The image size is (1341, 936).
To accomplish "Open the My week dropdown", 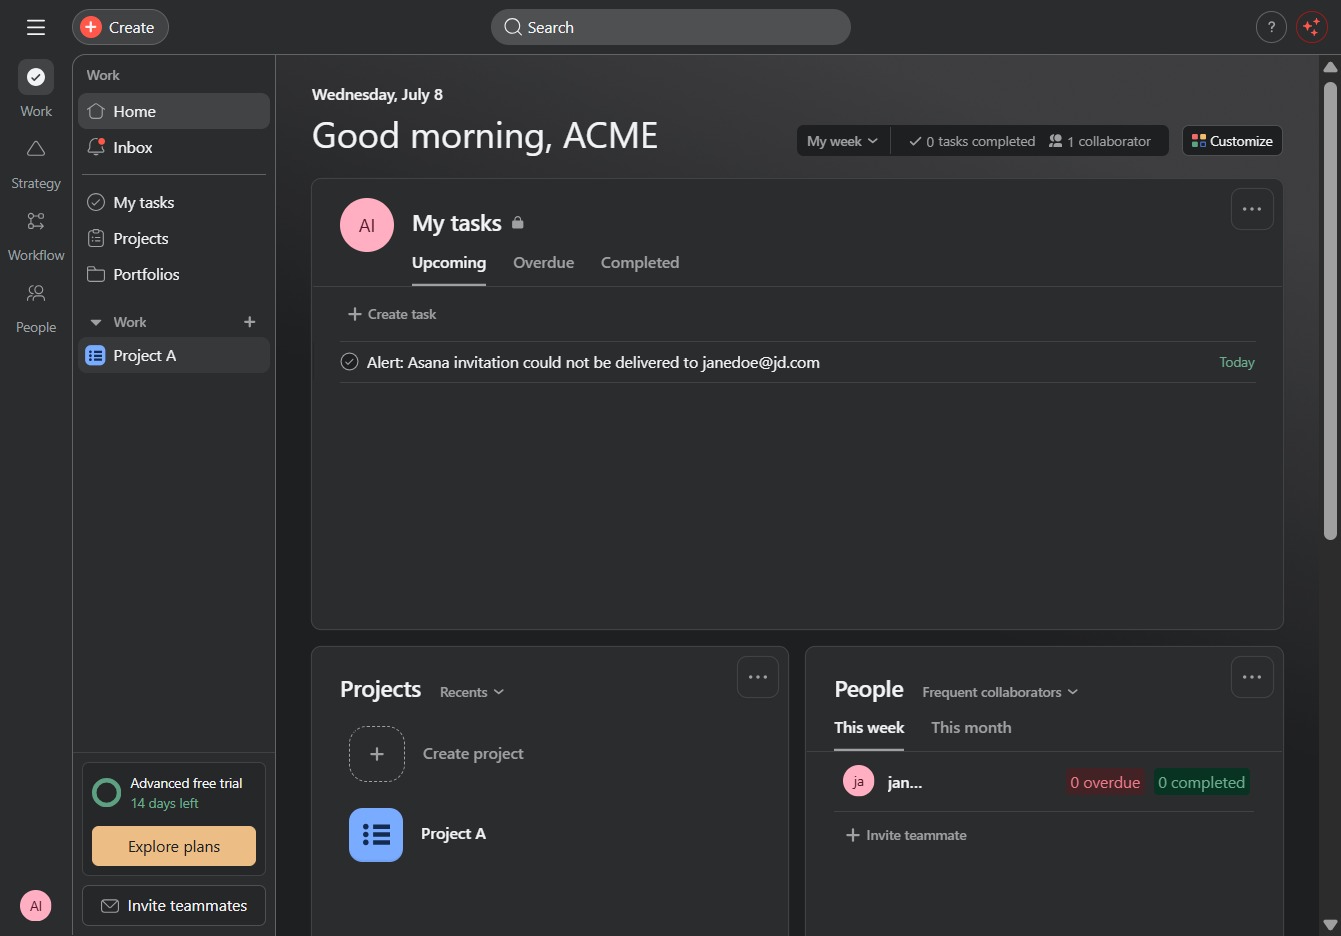I will (842, 141).
